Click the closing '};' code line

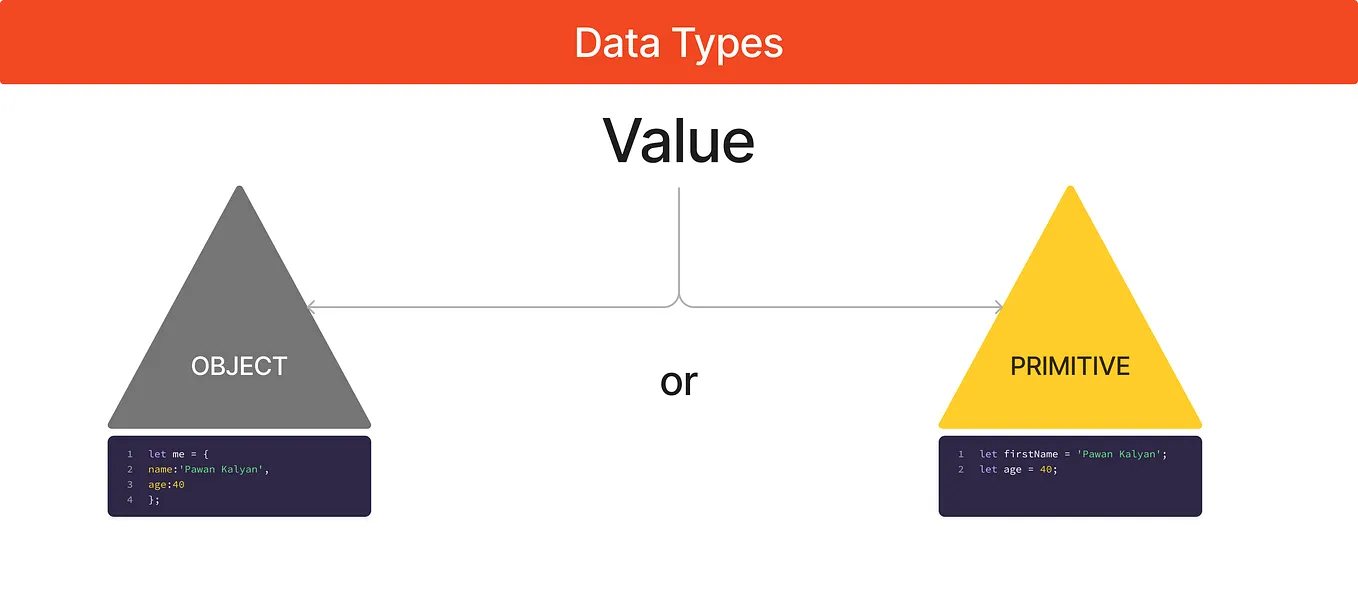click(154, 499)
